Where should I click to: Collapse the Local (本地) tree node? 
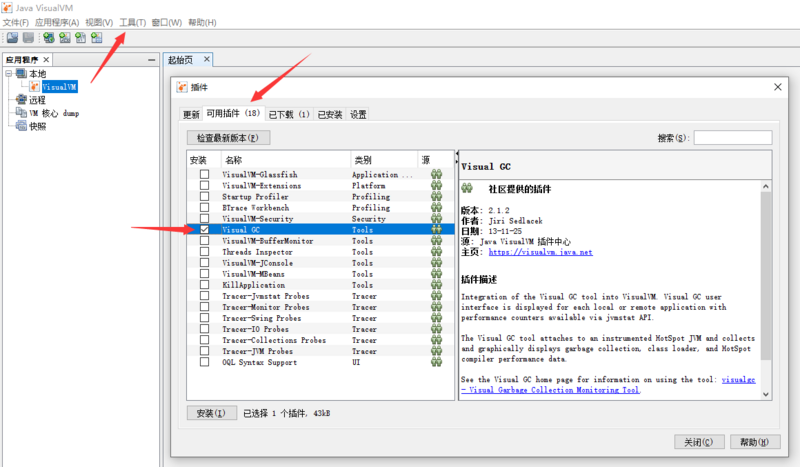pyautogui.click(x=9, y=73)
